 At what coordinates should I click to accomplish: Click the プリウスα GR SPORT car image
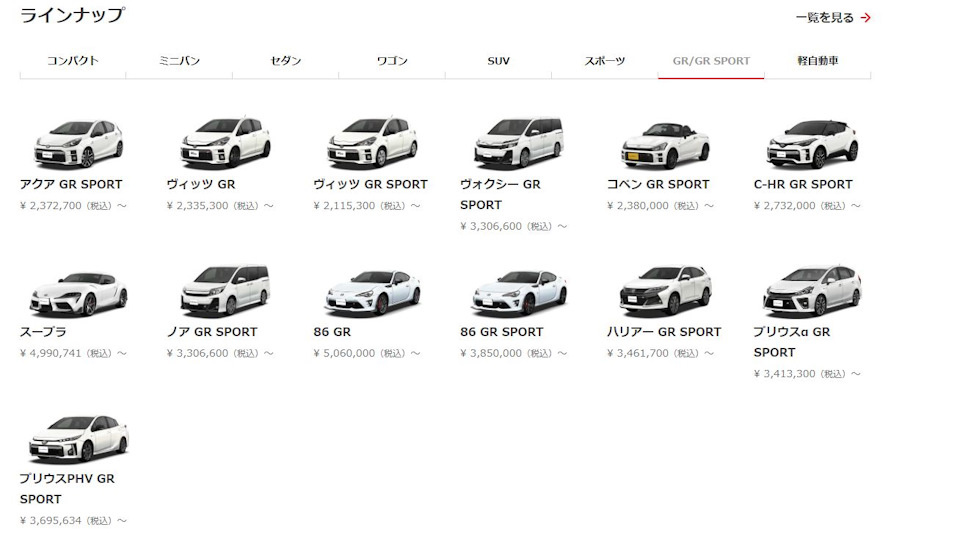tap(812, 292)
